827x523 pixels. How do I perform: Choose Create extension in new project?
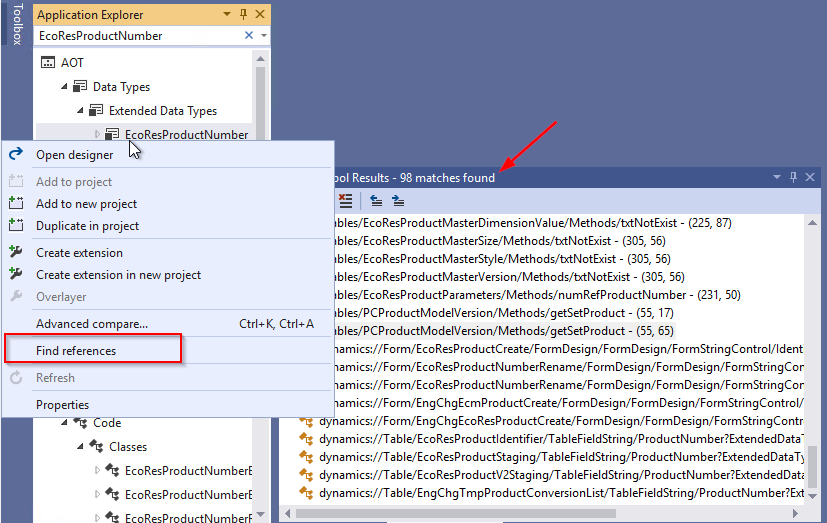tap(118, 275)
